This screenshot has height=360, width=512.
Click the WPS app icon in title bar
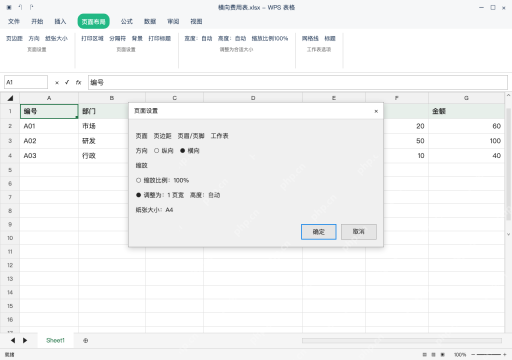[9, 7]
